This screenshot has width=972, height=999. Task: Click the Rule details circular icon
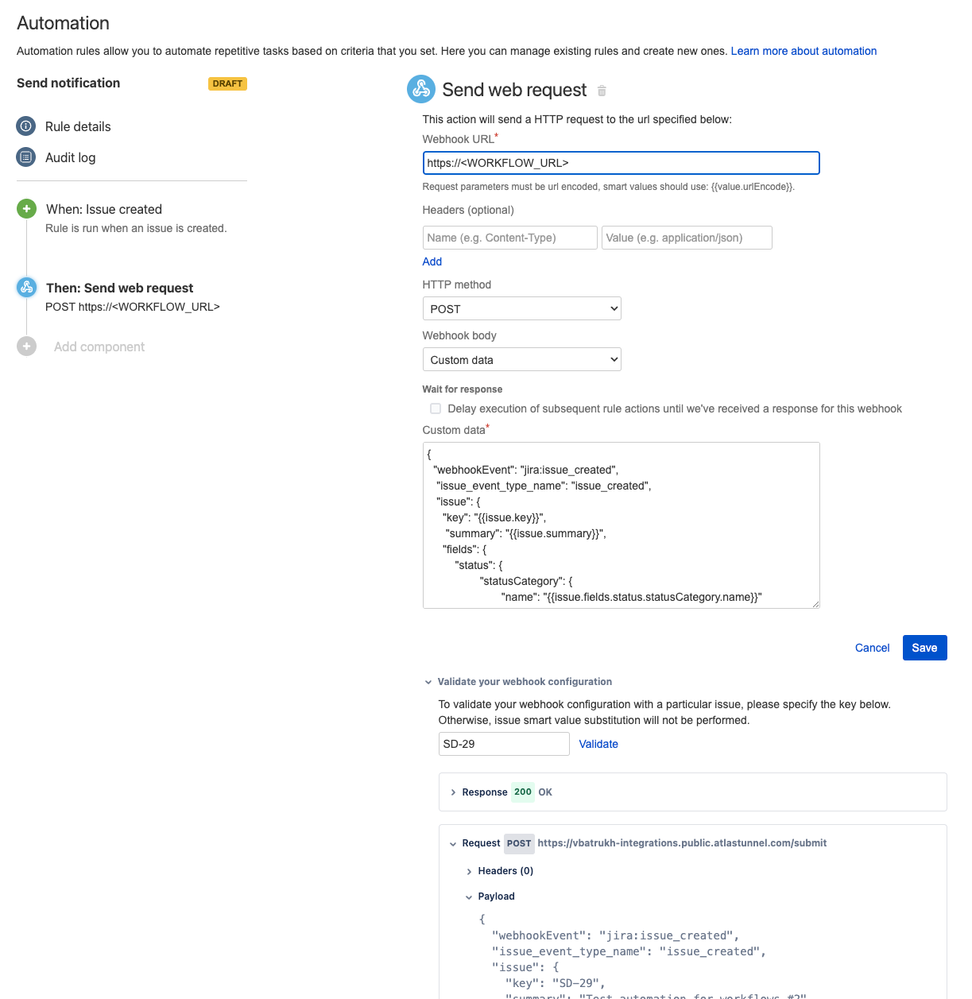pyautogui.click(x=25, y=126)
